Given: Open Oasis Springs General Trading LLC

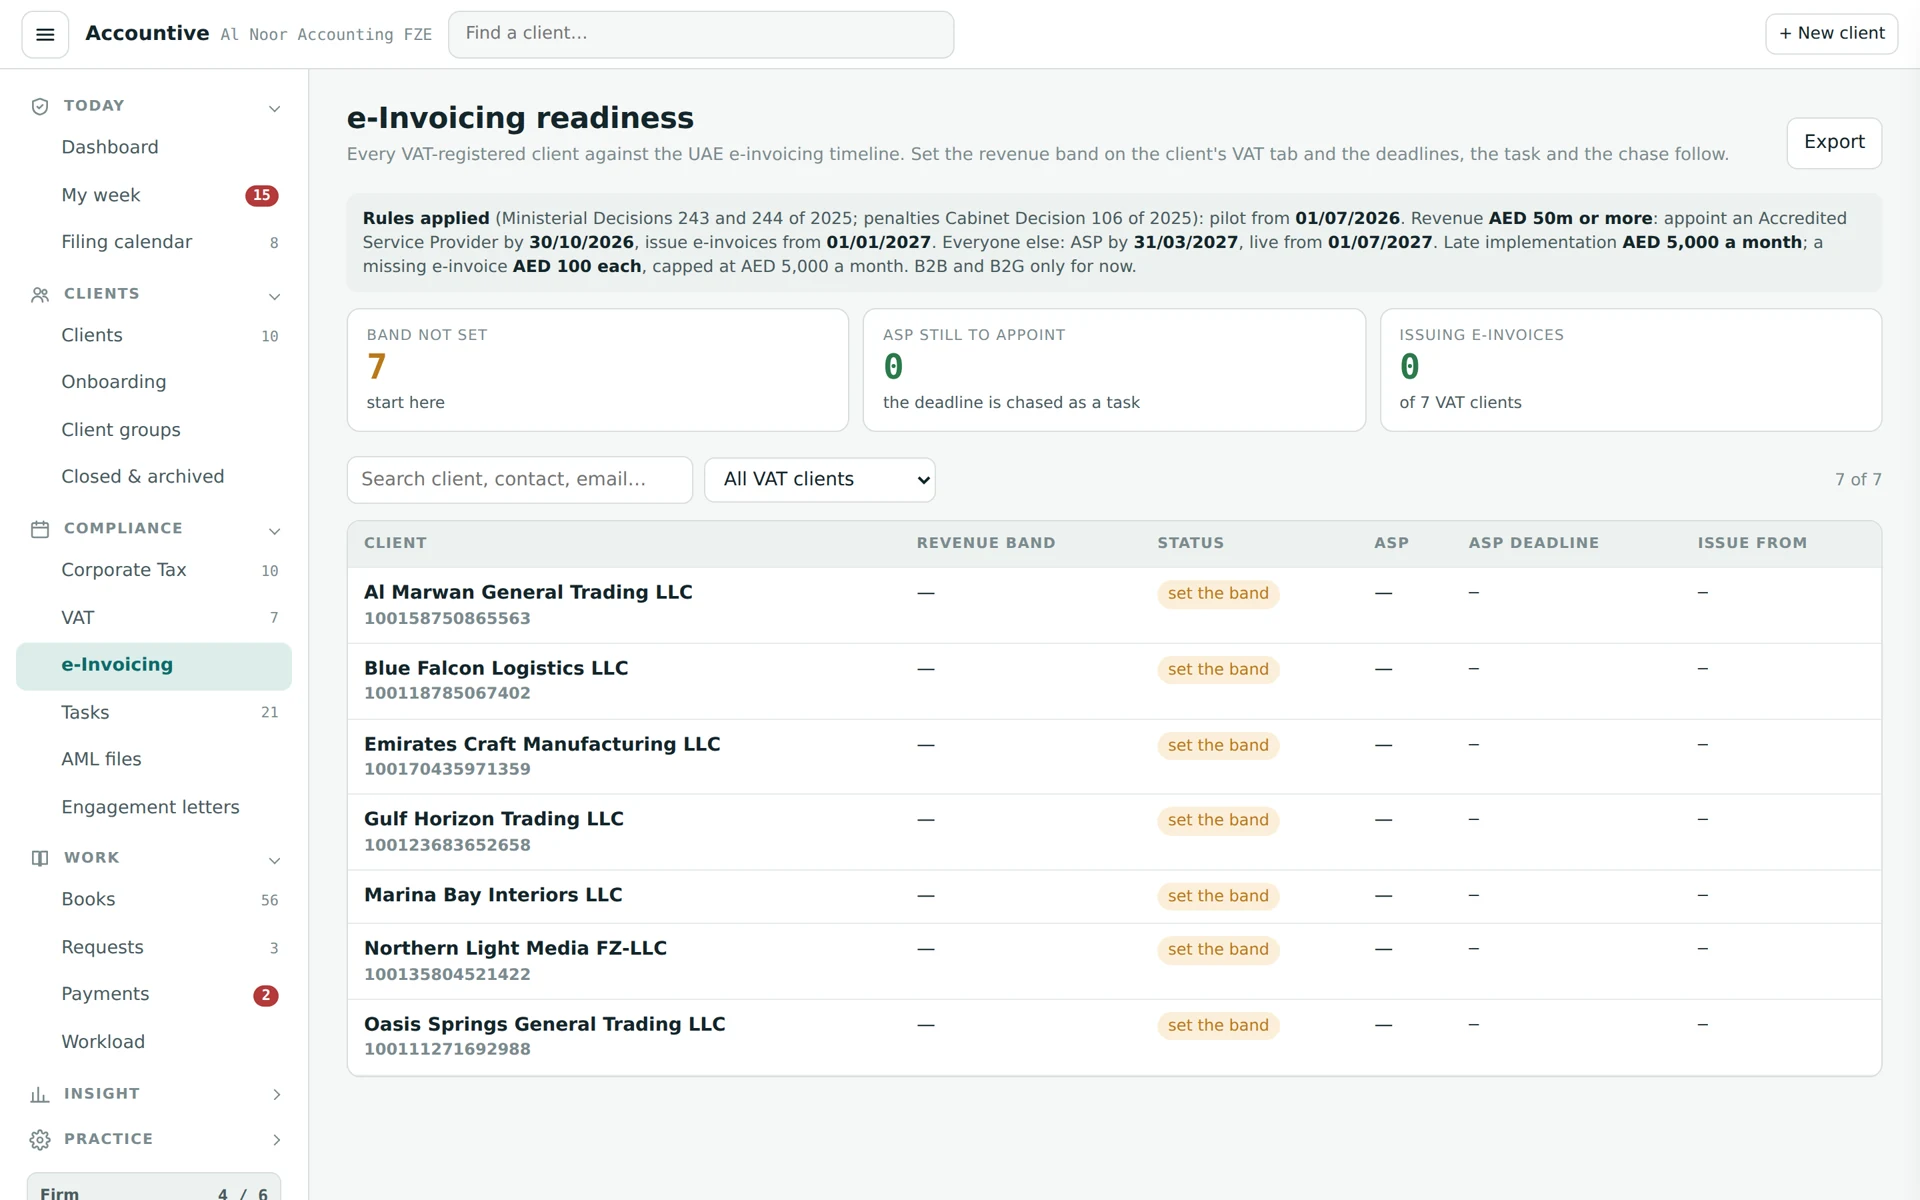Looking at the screenshot, I should coord(545,1025).
